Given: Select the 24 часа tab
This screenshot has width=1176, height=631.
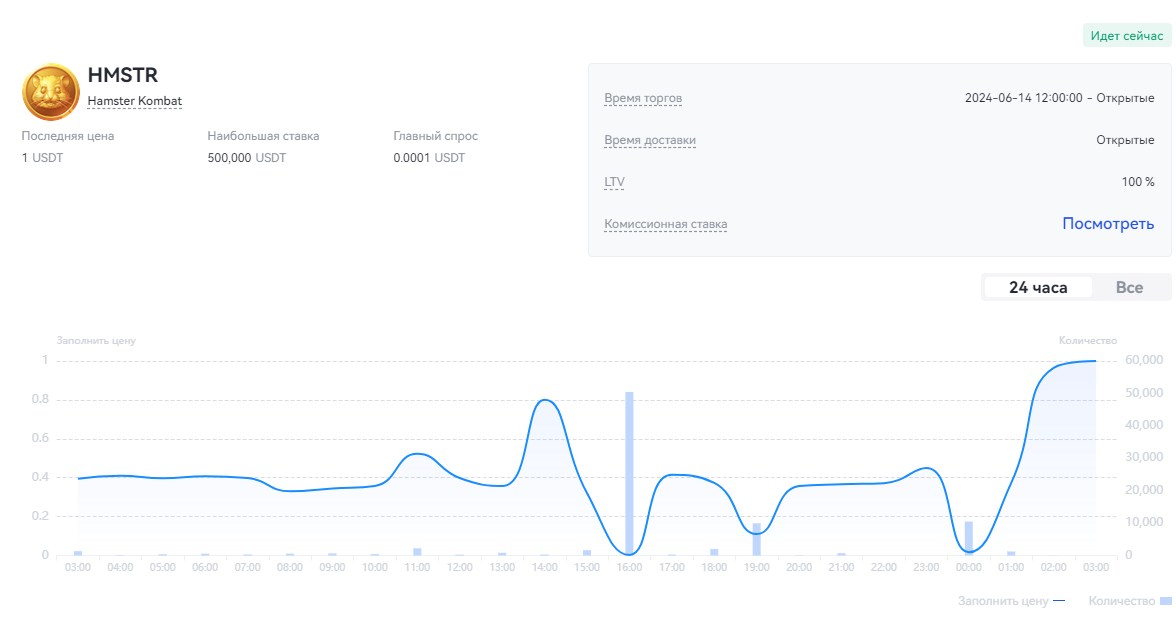Looking at the screenshot, I should click(x=1037, y=288).
